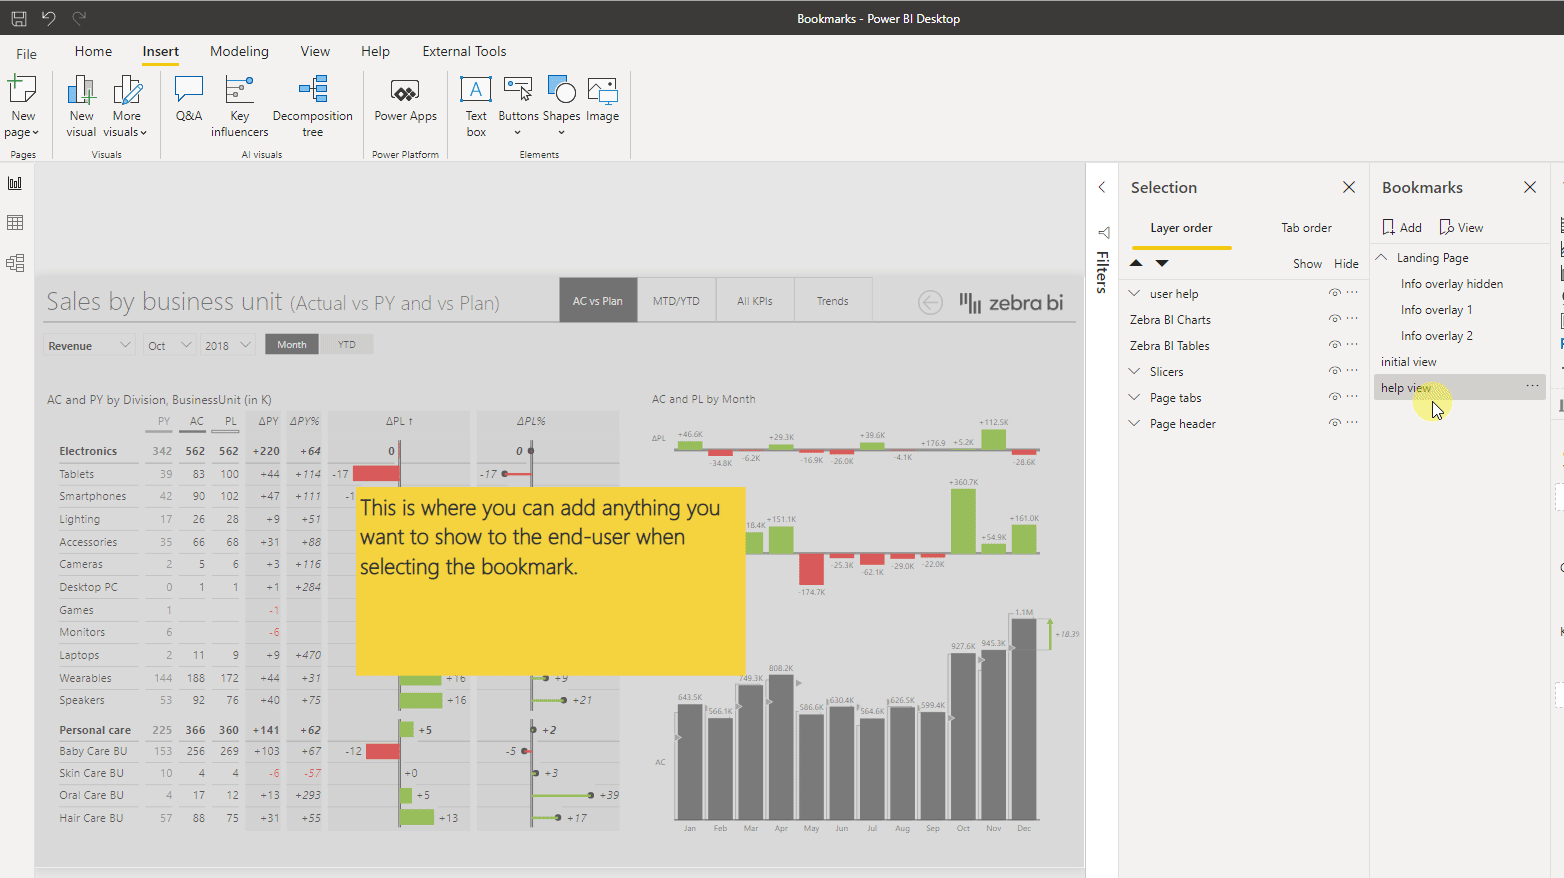Screen dimensions: 1564x878
Task: Switch to the View ribbon tab
Action: coord(315,51)
